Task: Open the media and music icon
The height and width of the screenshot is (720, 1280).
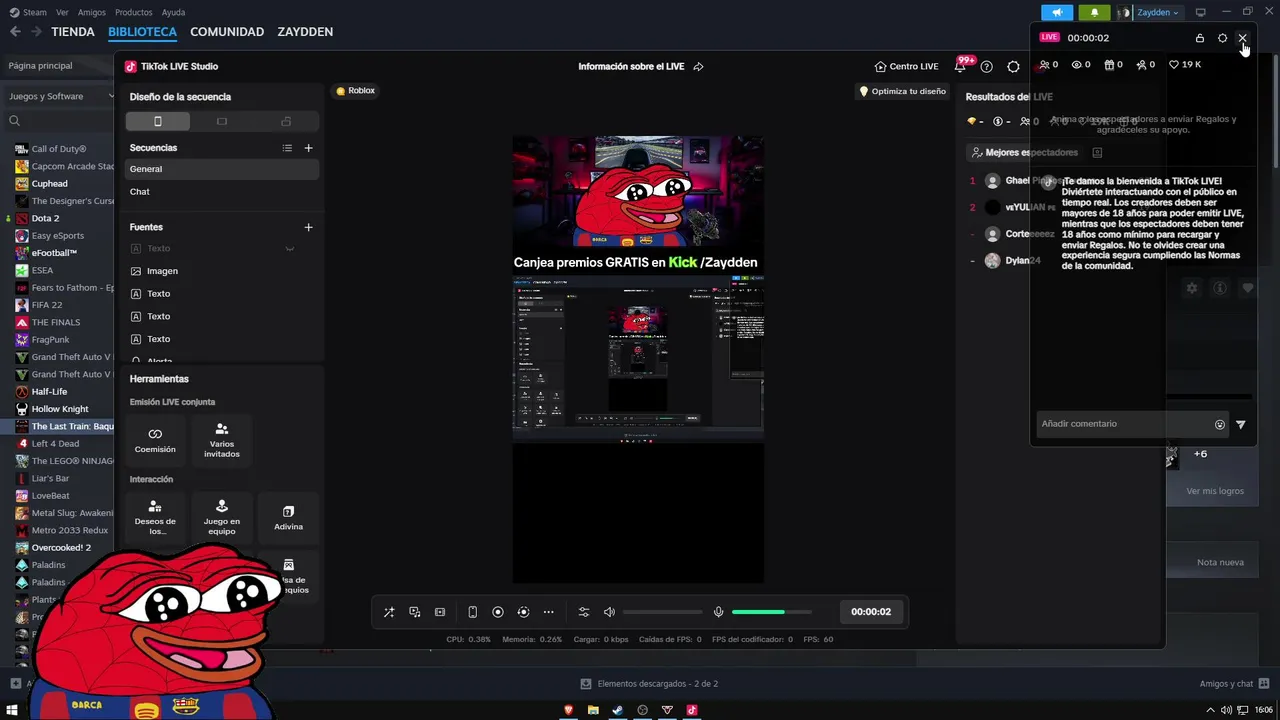Action: click(x=415, y=612)
